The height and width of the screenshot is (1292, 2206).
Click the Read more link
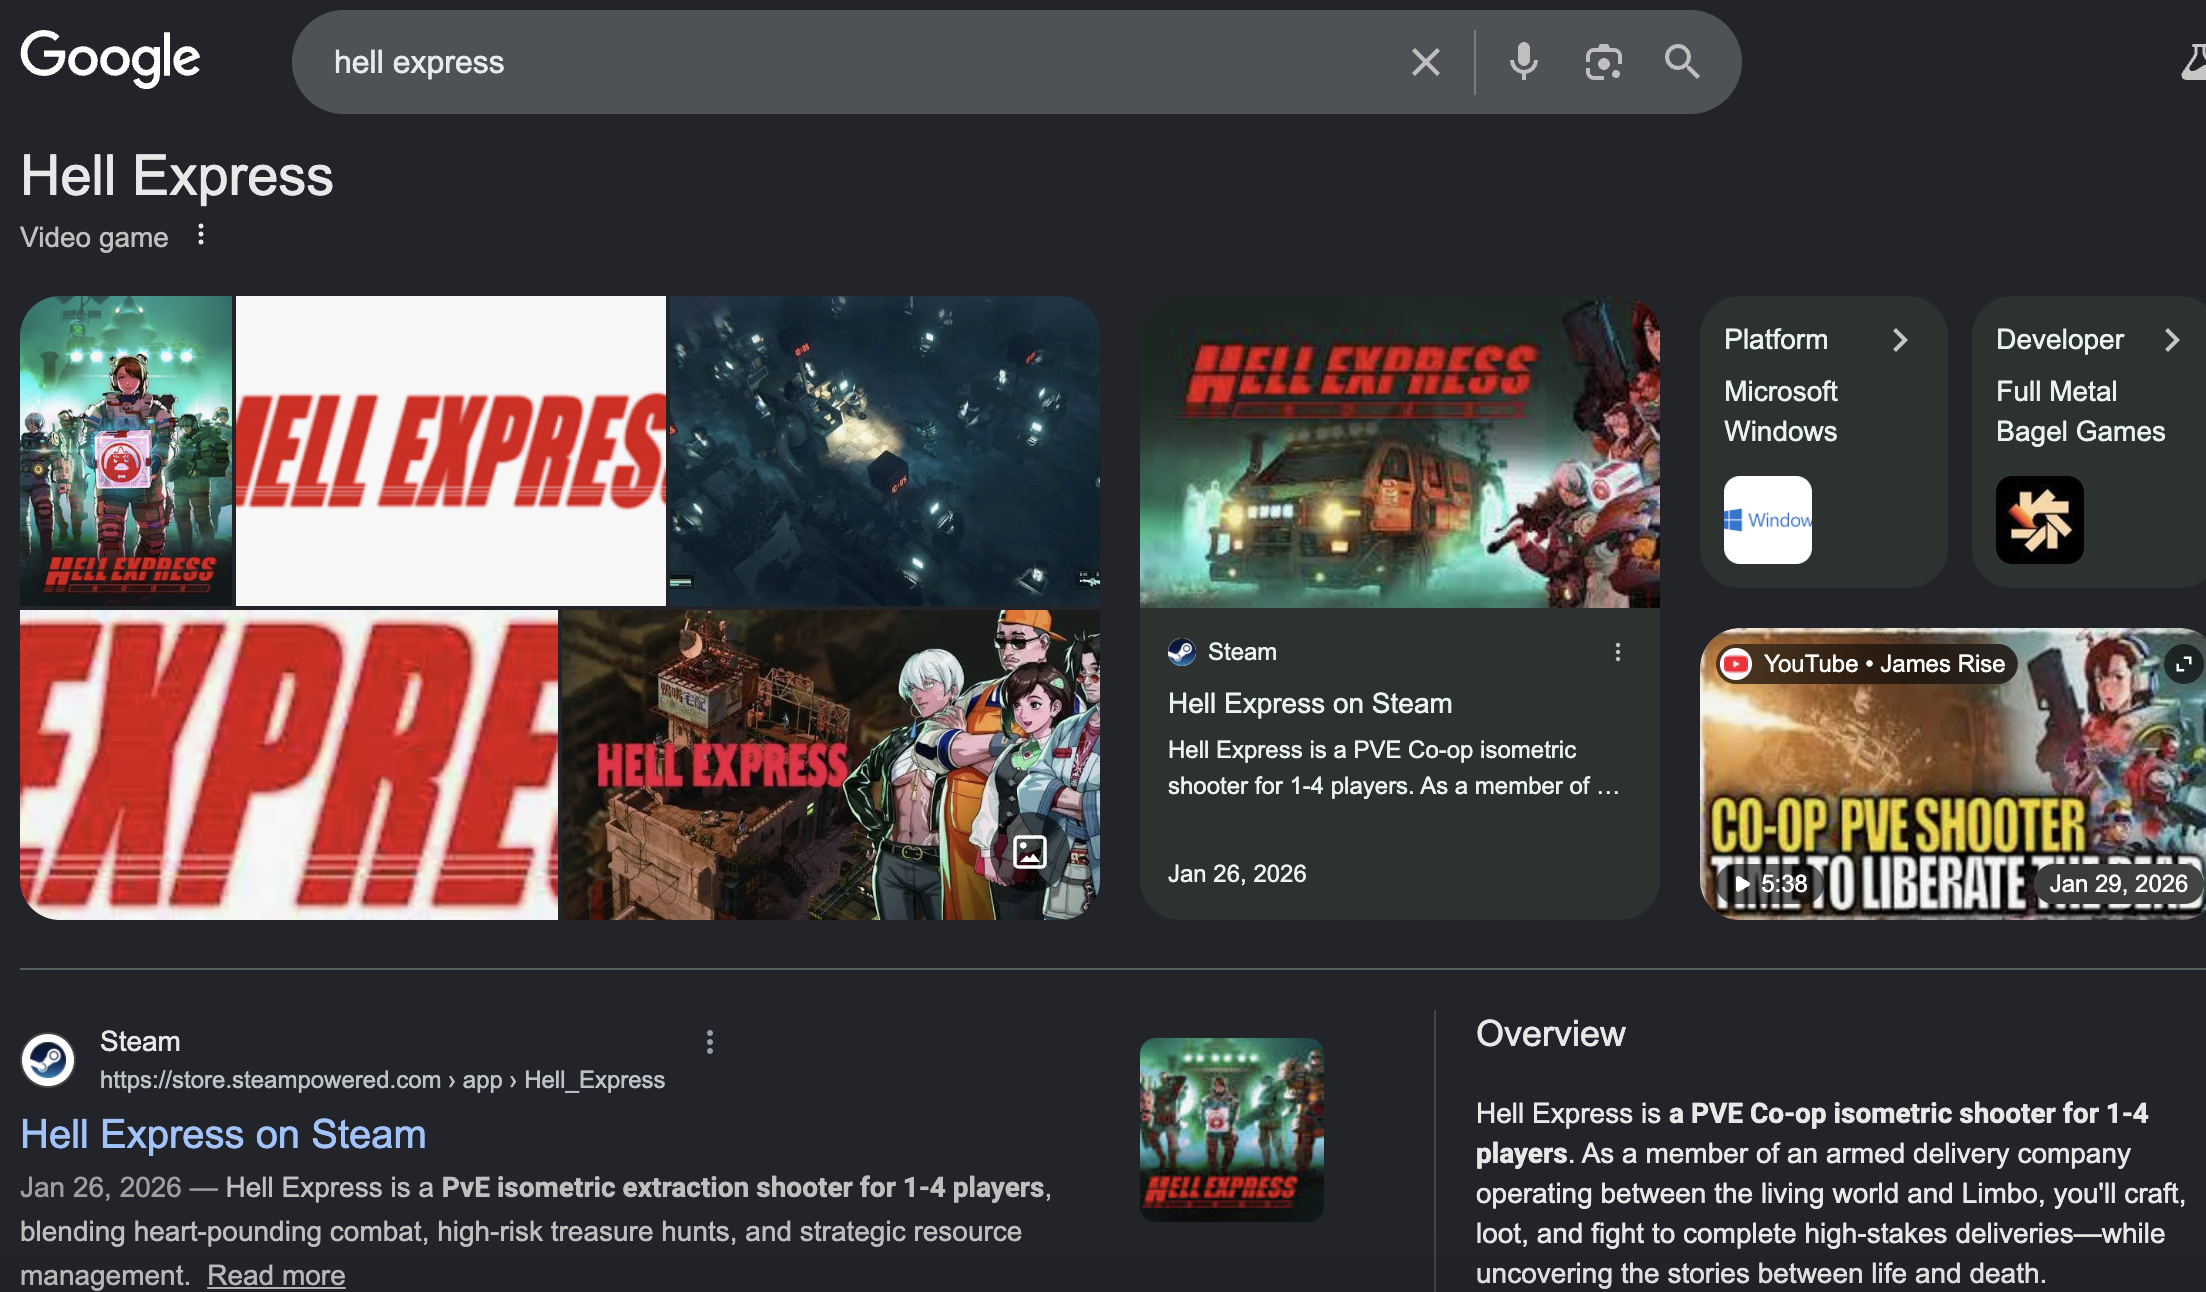[x=276, y=1275]
